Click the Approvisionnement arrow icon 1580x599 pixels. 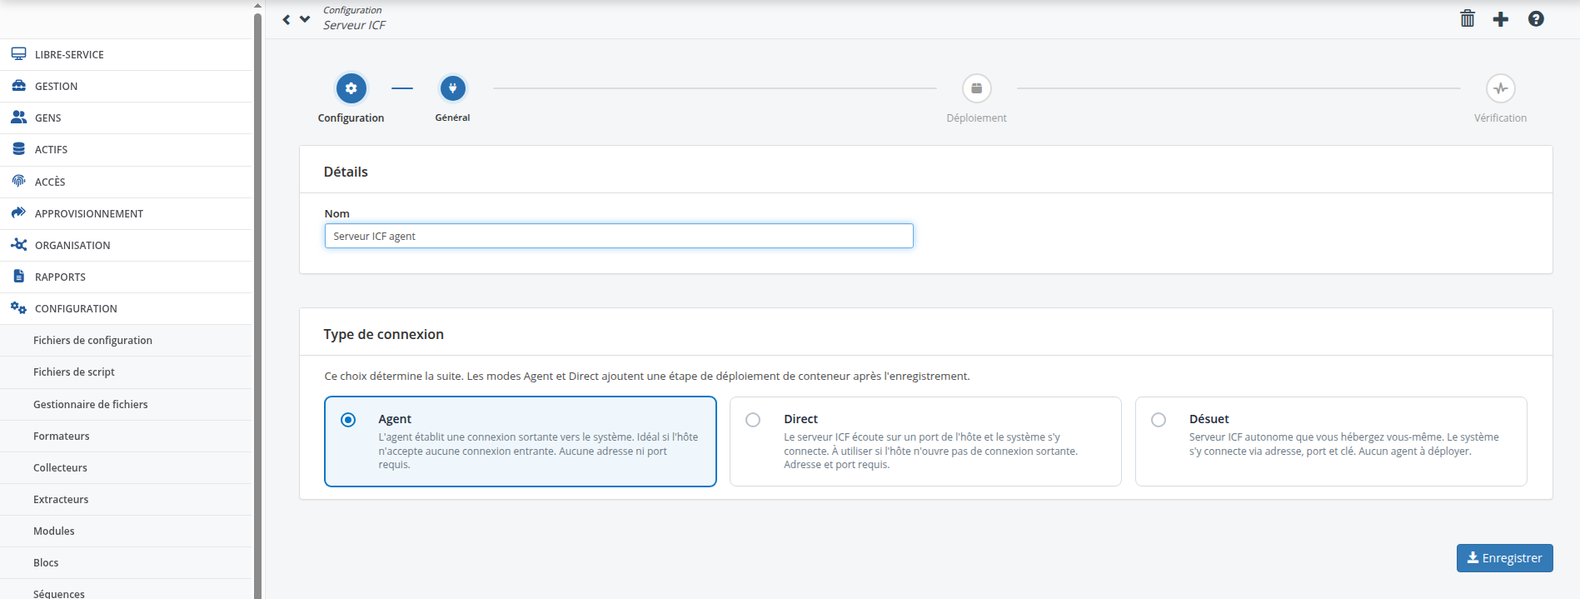click(x=18, y=213)
